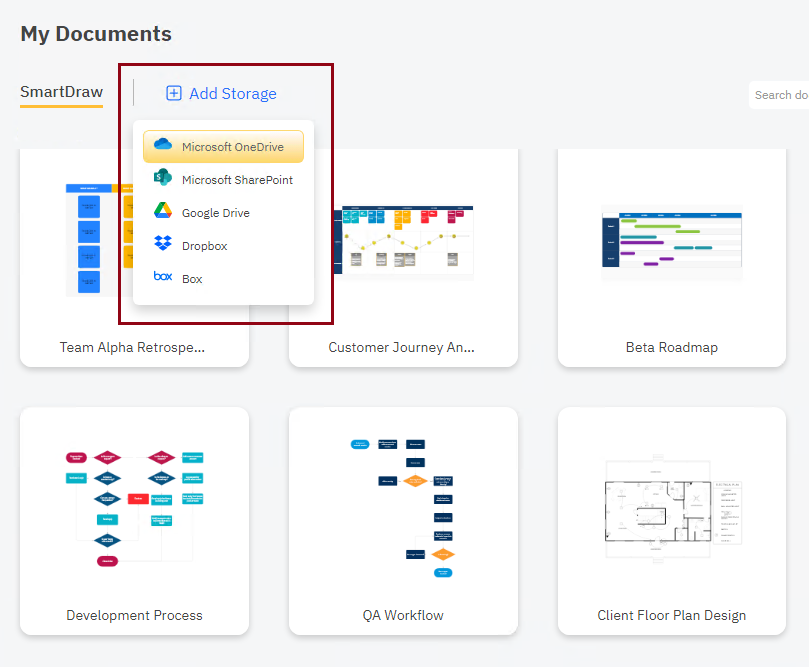Select Dropbox text in storage menu
This screenshot has width=809, height=667.
click(204, 246)
